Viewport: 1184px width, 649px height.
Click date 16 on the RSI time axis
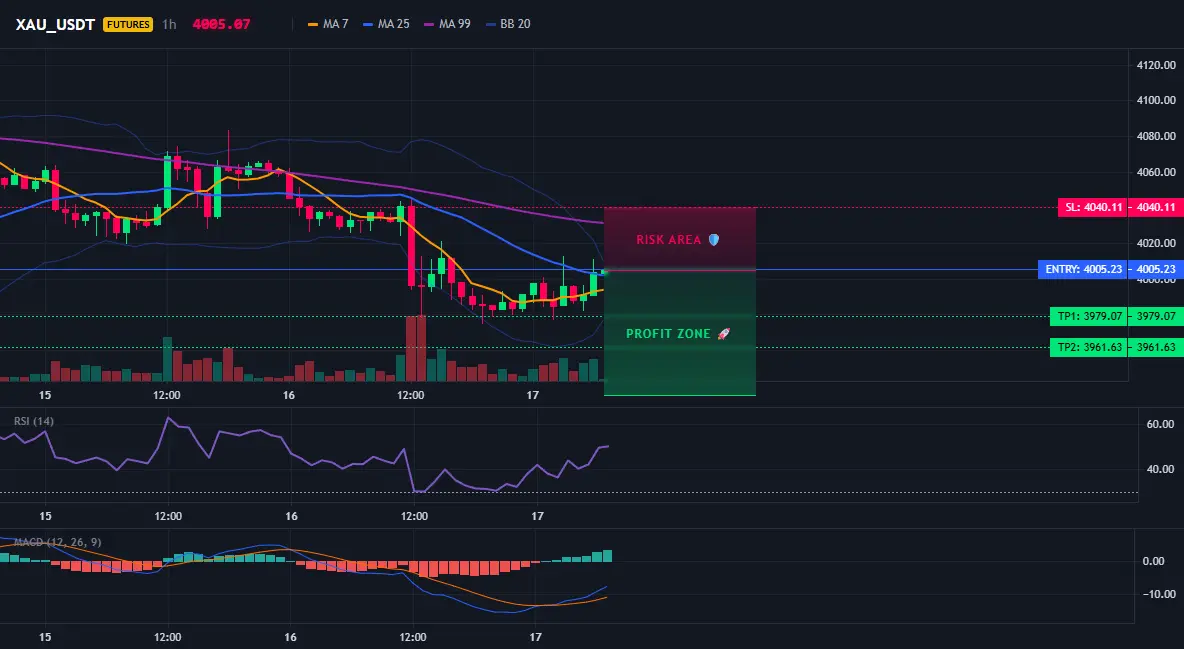291,516
